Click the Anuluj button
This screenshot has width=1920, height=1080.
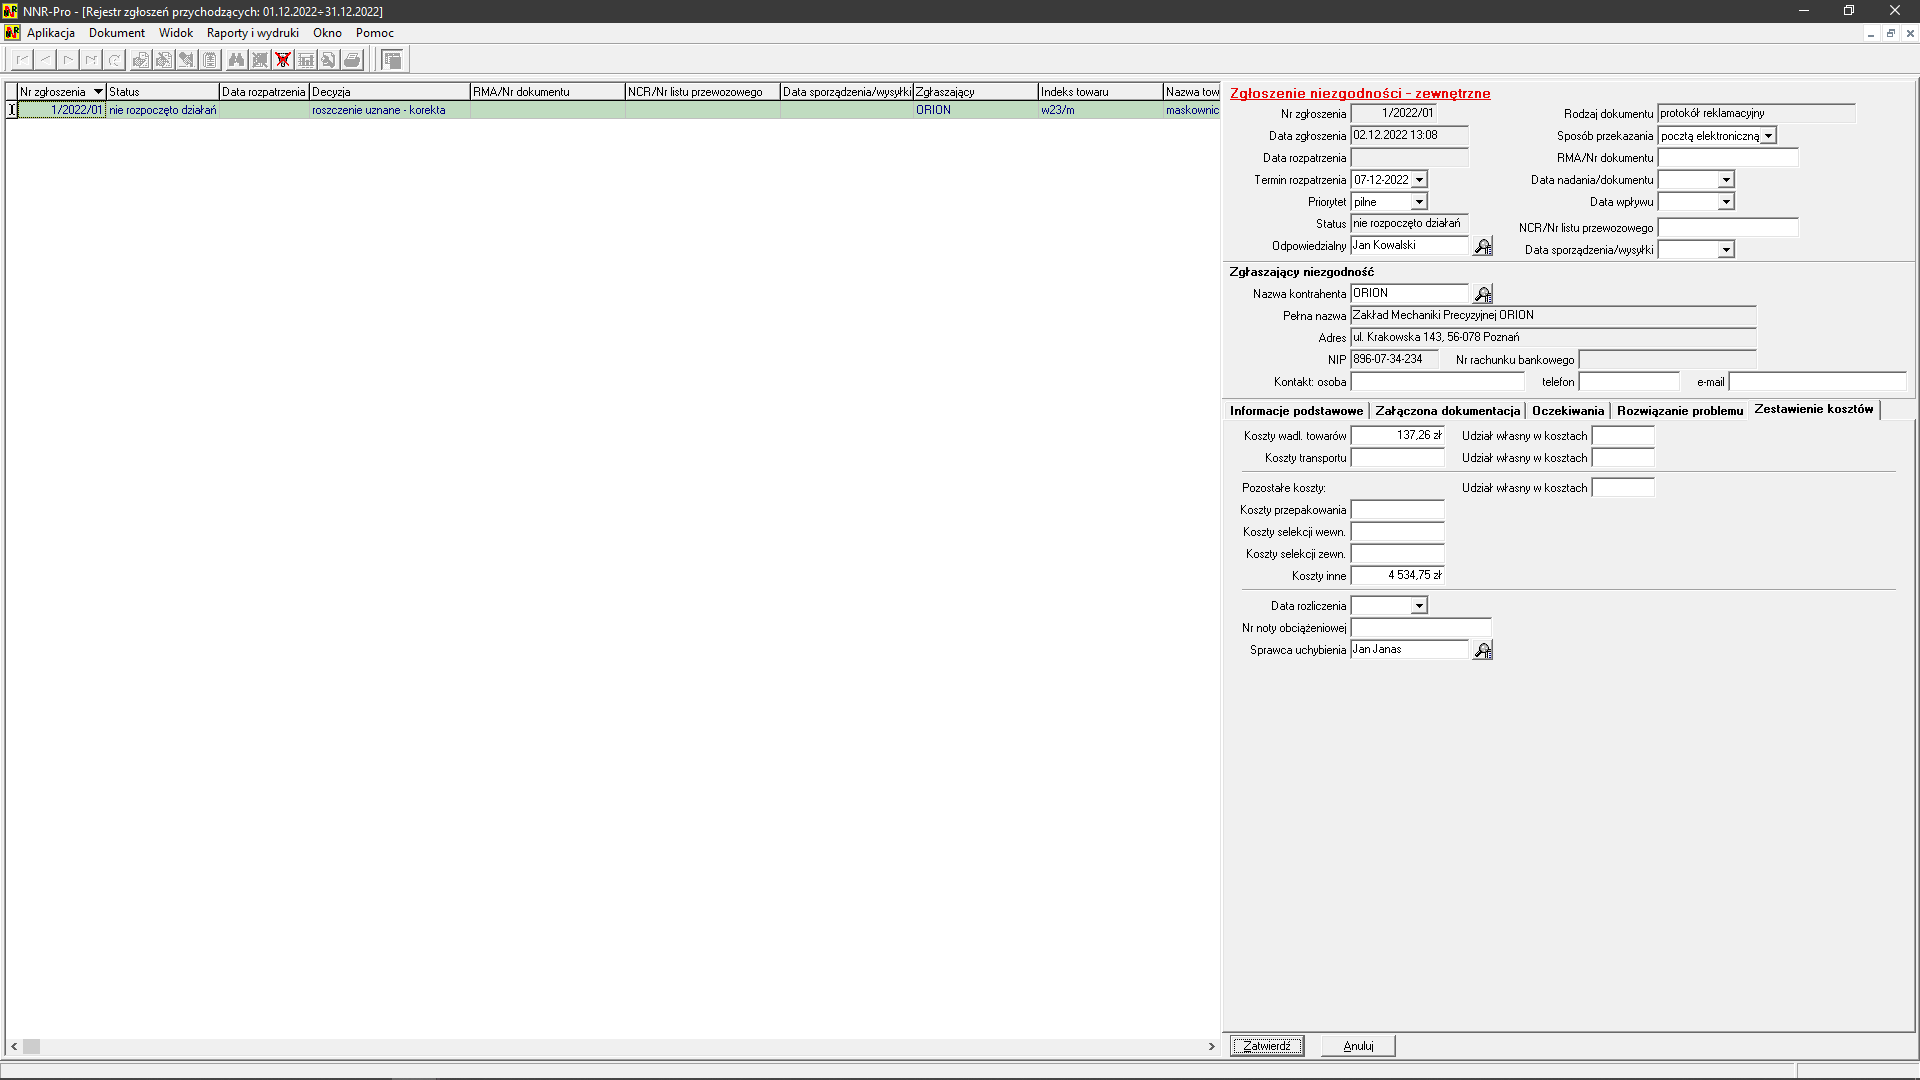click(x=1357, y=1046)
